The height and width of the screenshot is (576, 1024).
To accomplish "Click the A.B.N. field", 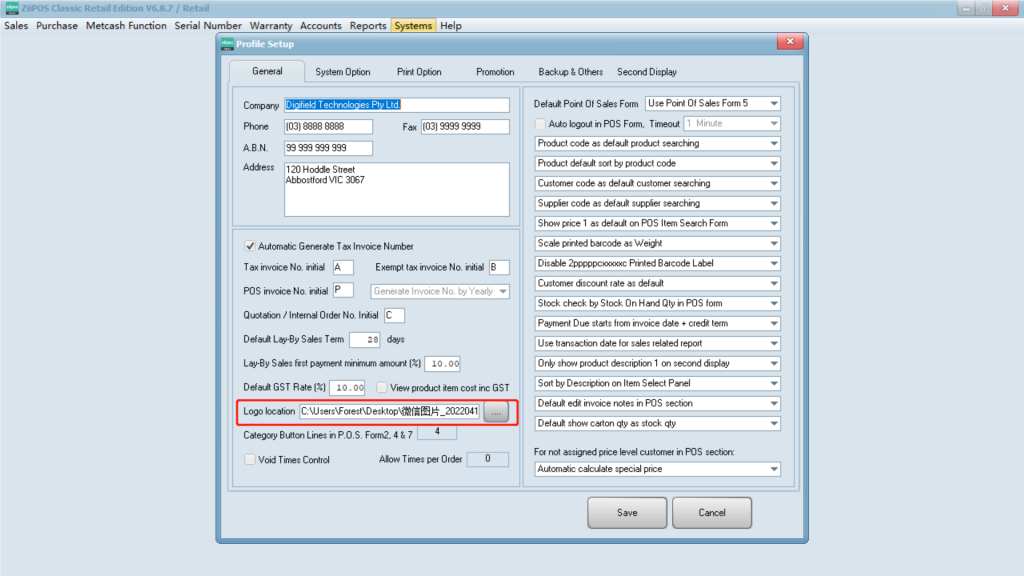I will [x=328, y=148].
